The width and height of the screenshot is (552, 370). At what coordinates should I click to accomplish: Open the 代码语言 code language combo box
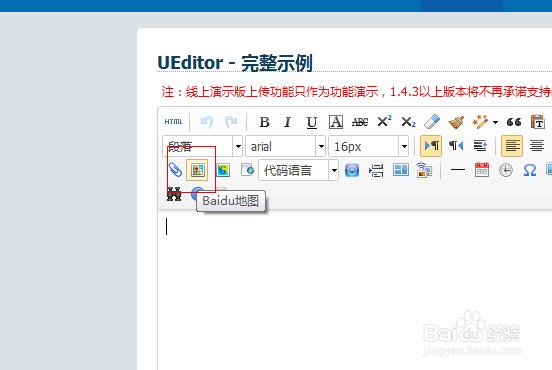pos(299,170)
